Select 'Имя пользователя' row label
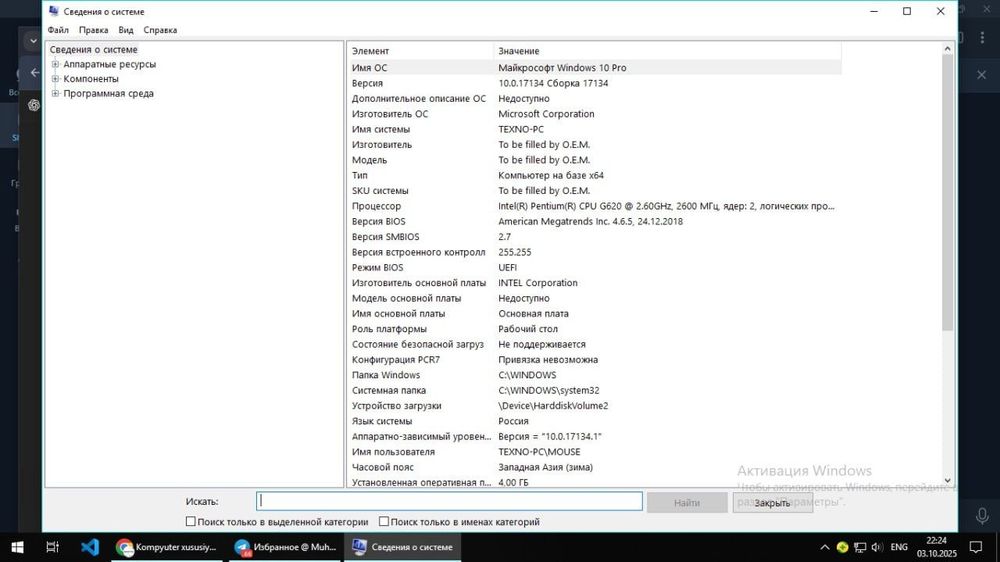The height and width of the screenshot is (562, 1000). point(393,452)
